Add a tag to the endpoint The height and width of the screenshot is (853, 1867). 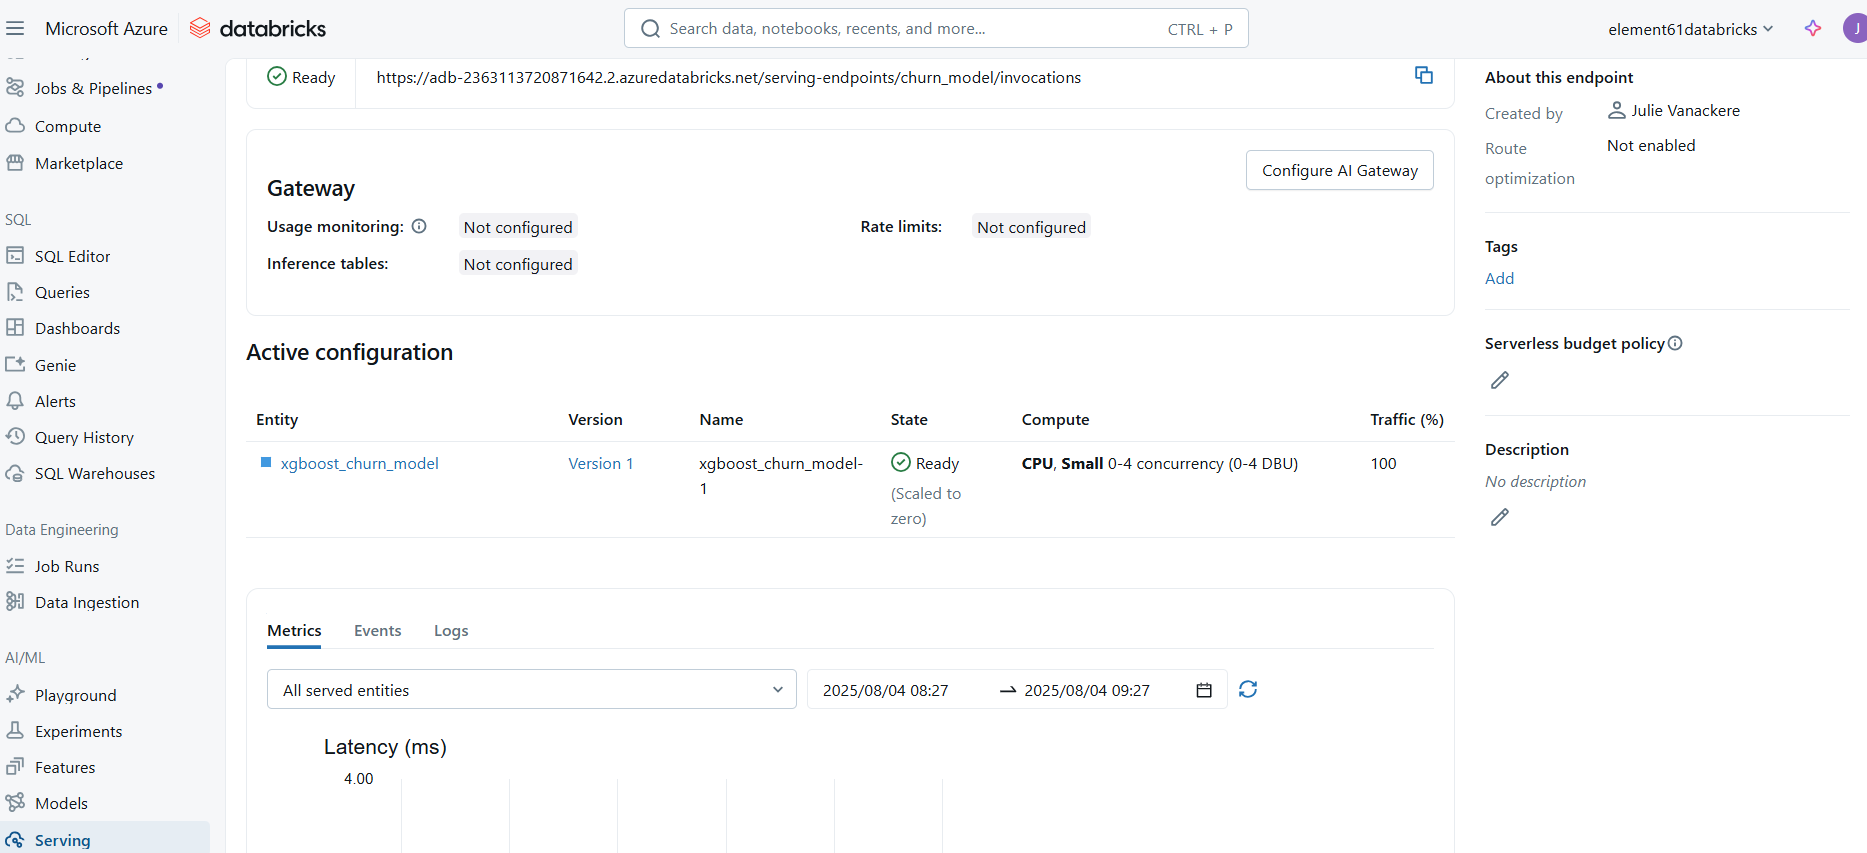click(x=1499, y=278)
